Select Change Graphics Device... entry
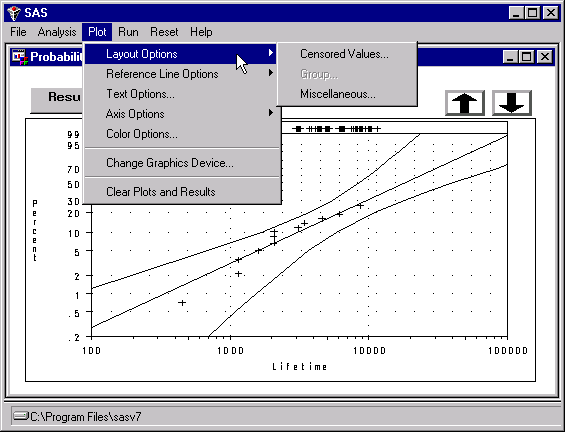The width and height of the screenshot is (565, 432). point(181,163)
